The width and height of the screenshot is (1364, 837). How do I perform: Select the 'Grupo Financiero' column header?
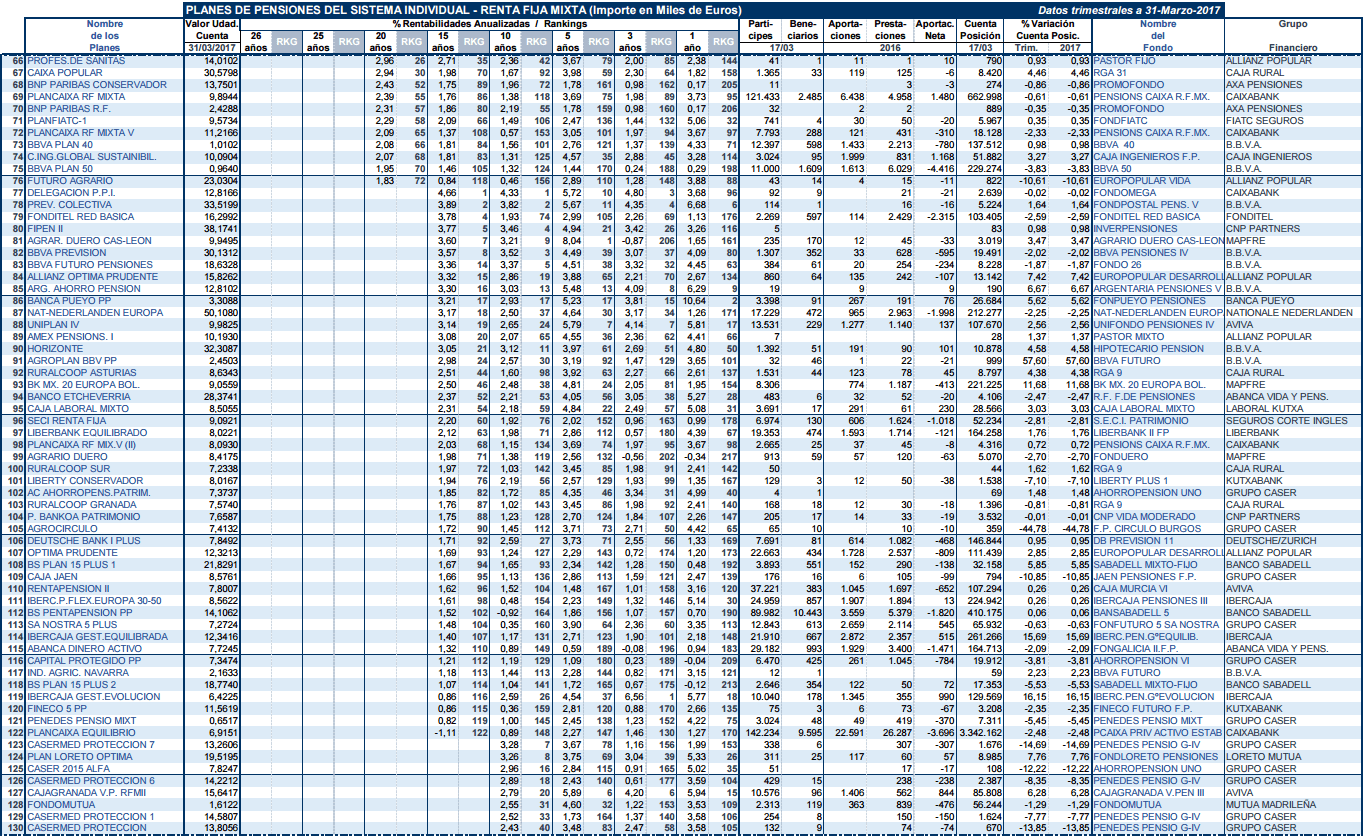point(1292,35)
